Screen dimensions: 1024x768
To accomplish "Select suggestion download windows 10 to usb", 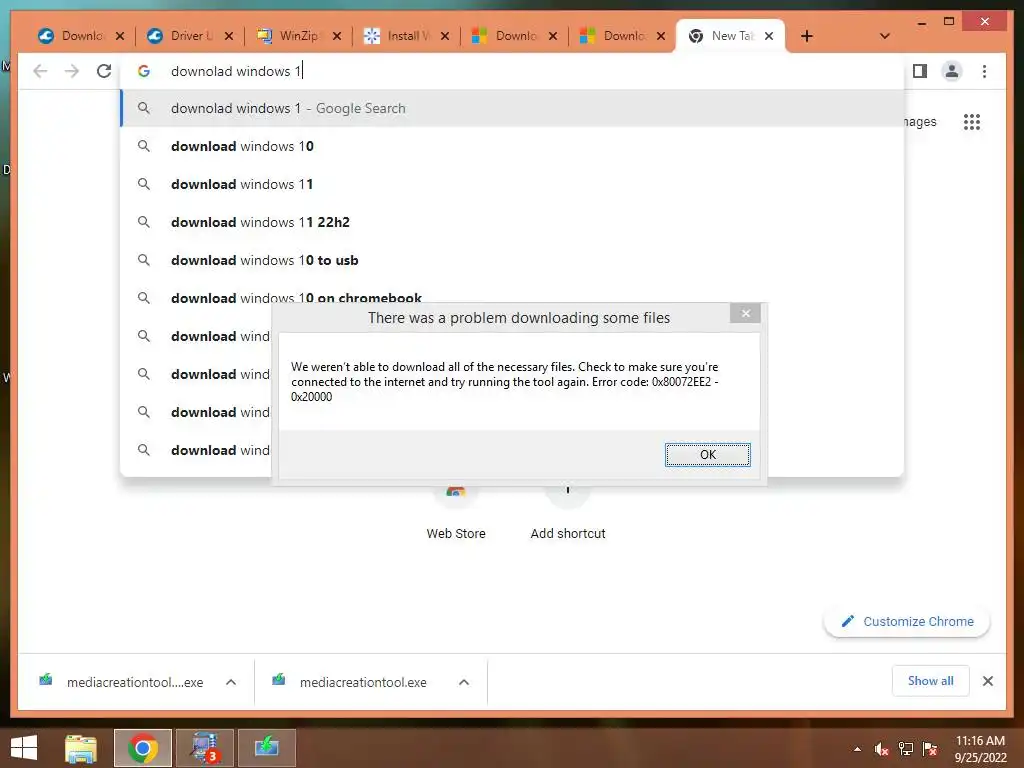I will point(512,260).
